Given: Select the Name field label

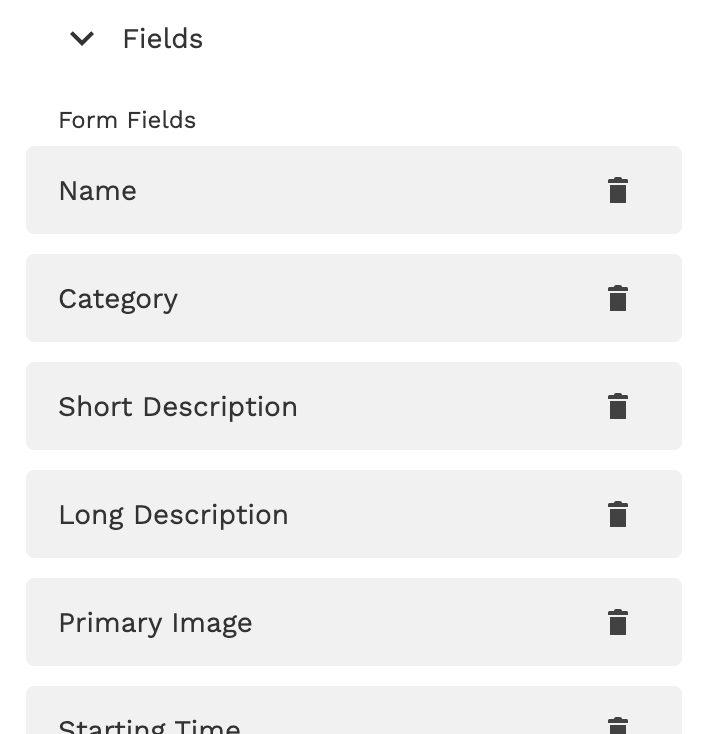Looking at the screenshot, I should tap(98, 191).
